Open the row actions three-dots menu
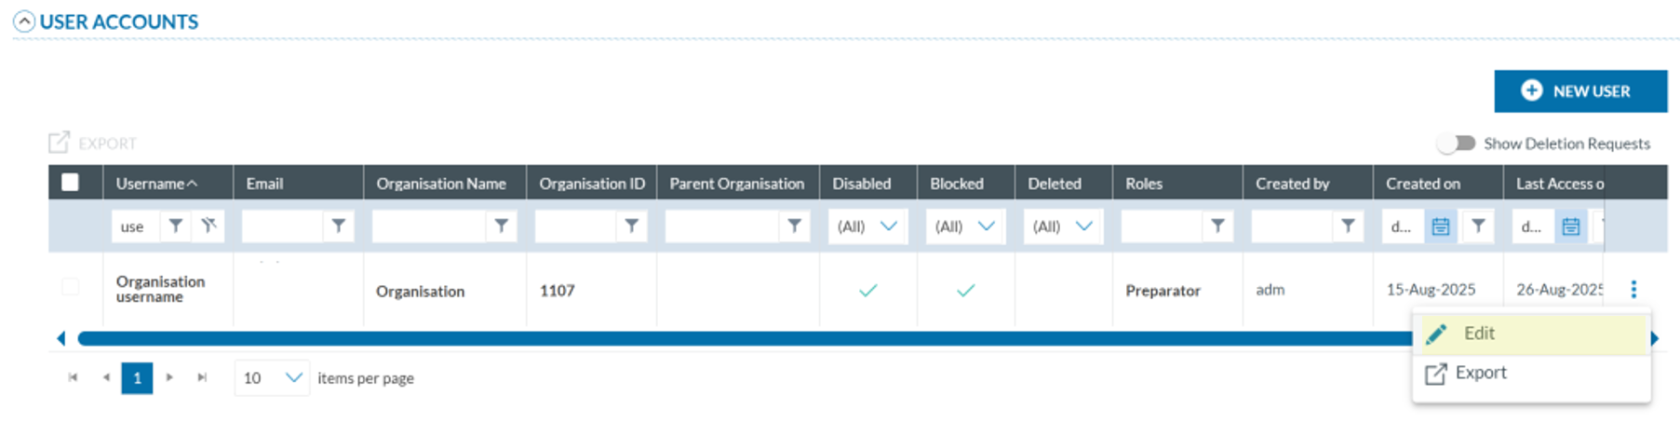This screenshot has width=1680, height=423. [1633, 289]
